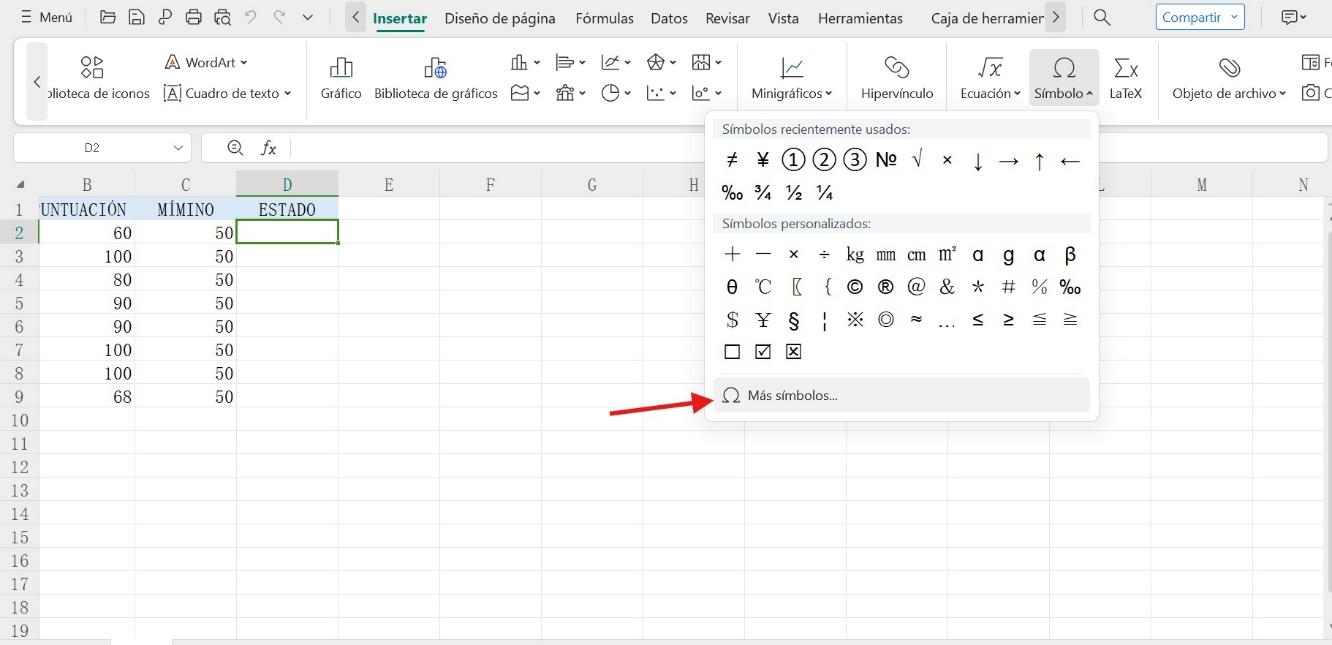Insert the empty box □ symbol
The height and width of the screenshot is (645, 1332).
732,352
